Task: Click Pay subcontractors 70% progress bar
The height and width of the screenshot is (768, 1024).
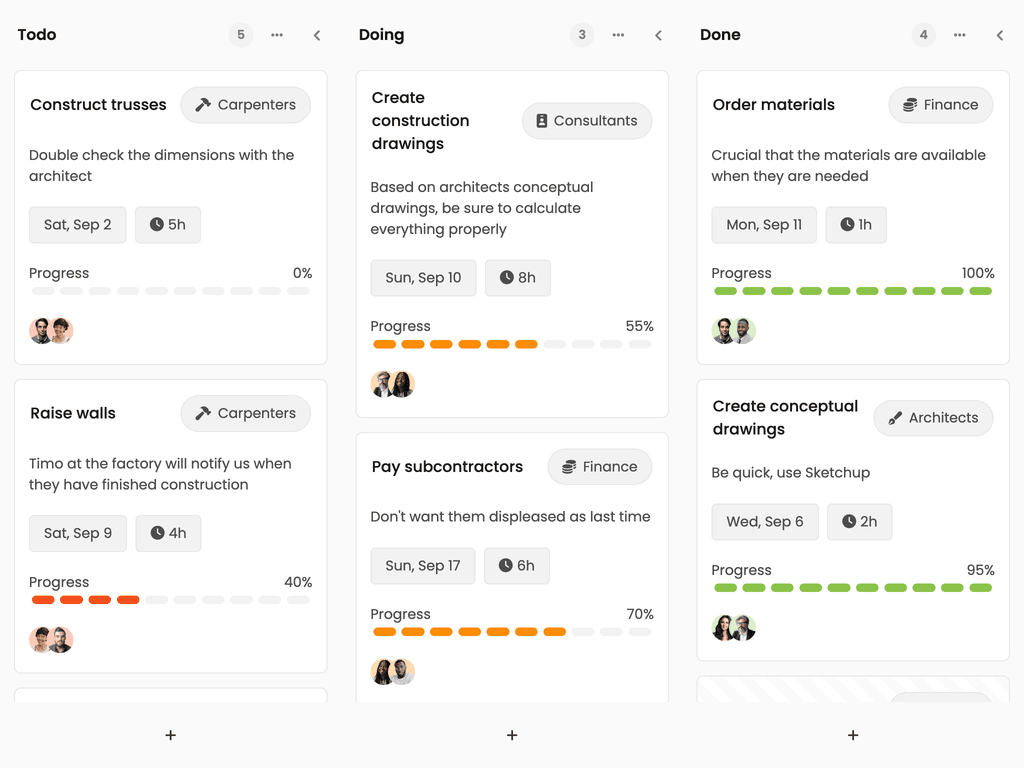Action: pos(512,632)
